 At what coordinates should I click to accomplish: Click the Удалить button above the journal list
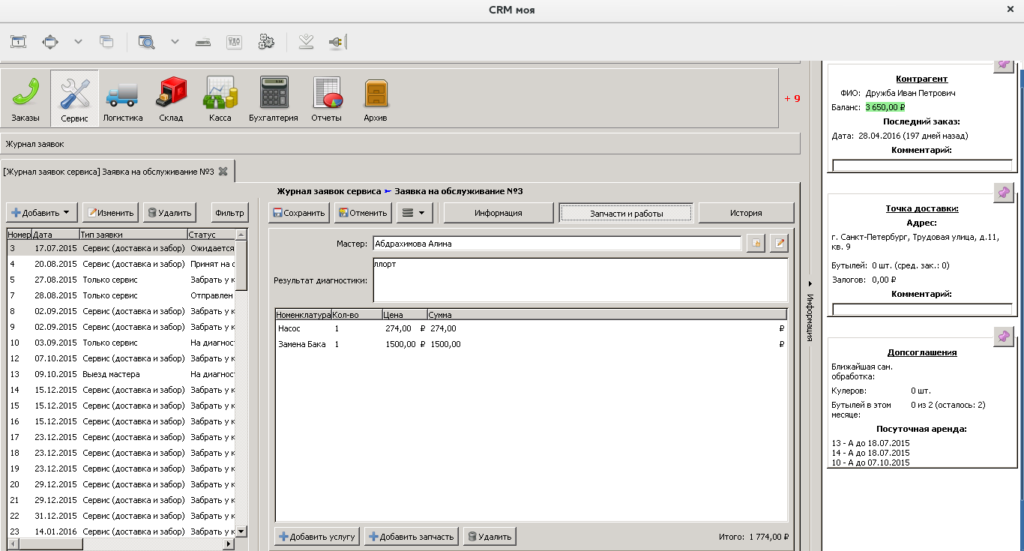pos(170,213)
